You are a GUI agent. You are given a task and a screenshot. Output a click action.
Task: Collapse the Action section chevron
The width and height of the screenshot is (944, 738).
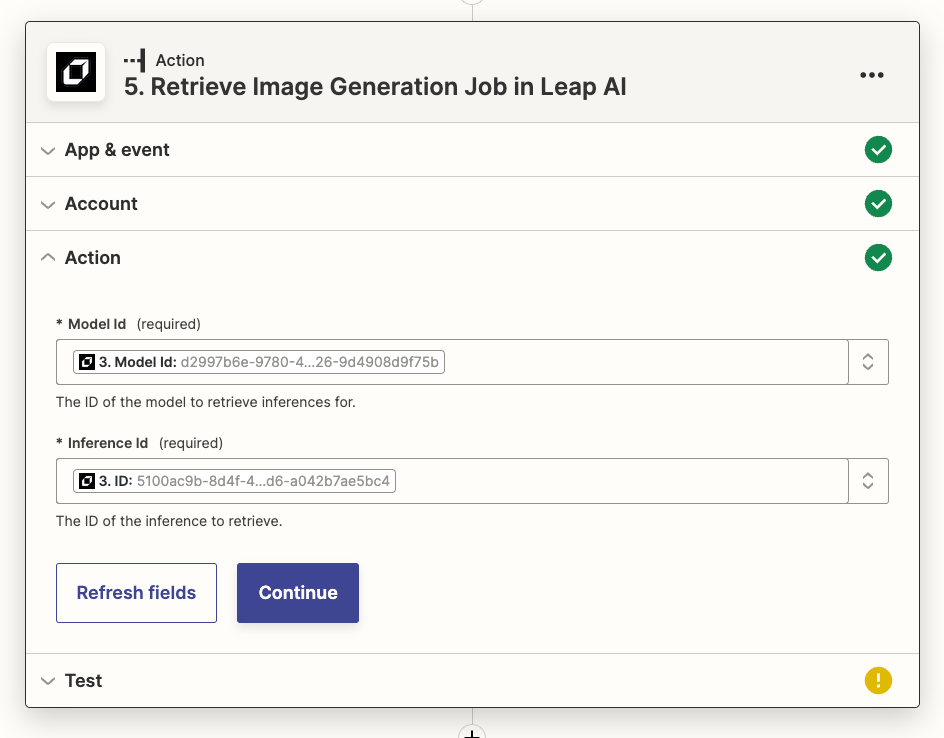pyautogui.click(x=47, y=258)
